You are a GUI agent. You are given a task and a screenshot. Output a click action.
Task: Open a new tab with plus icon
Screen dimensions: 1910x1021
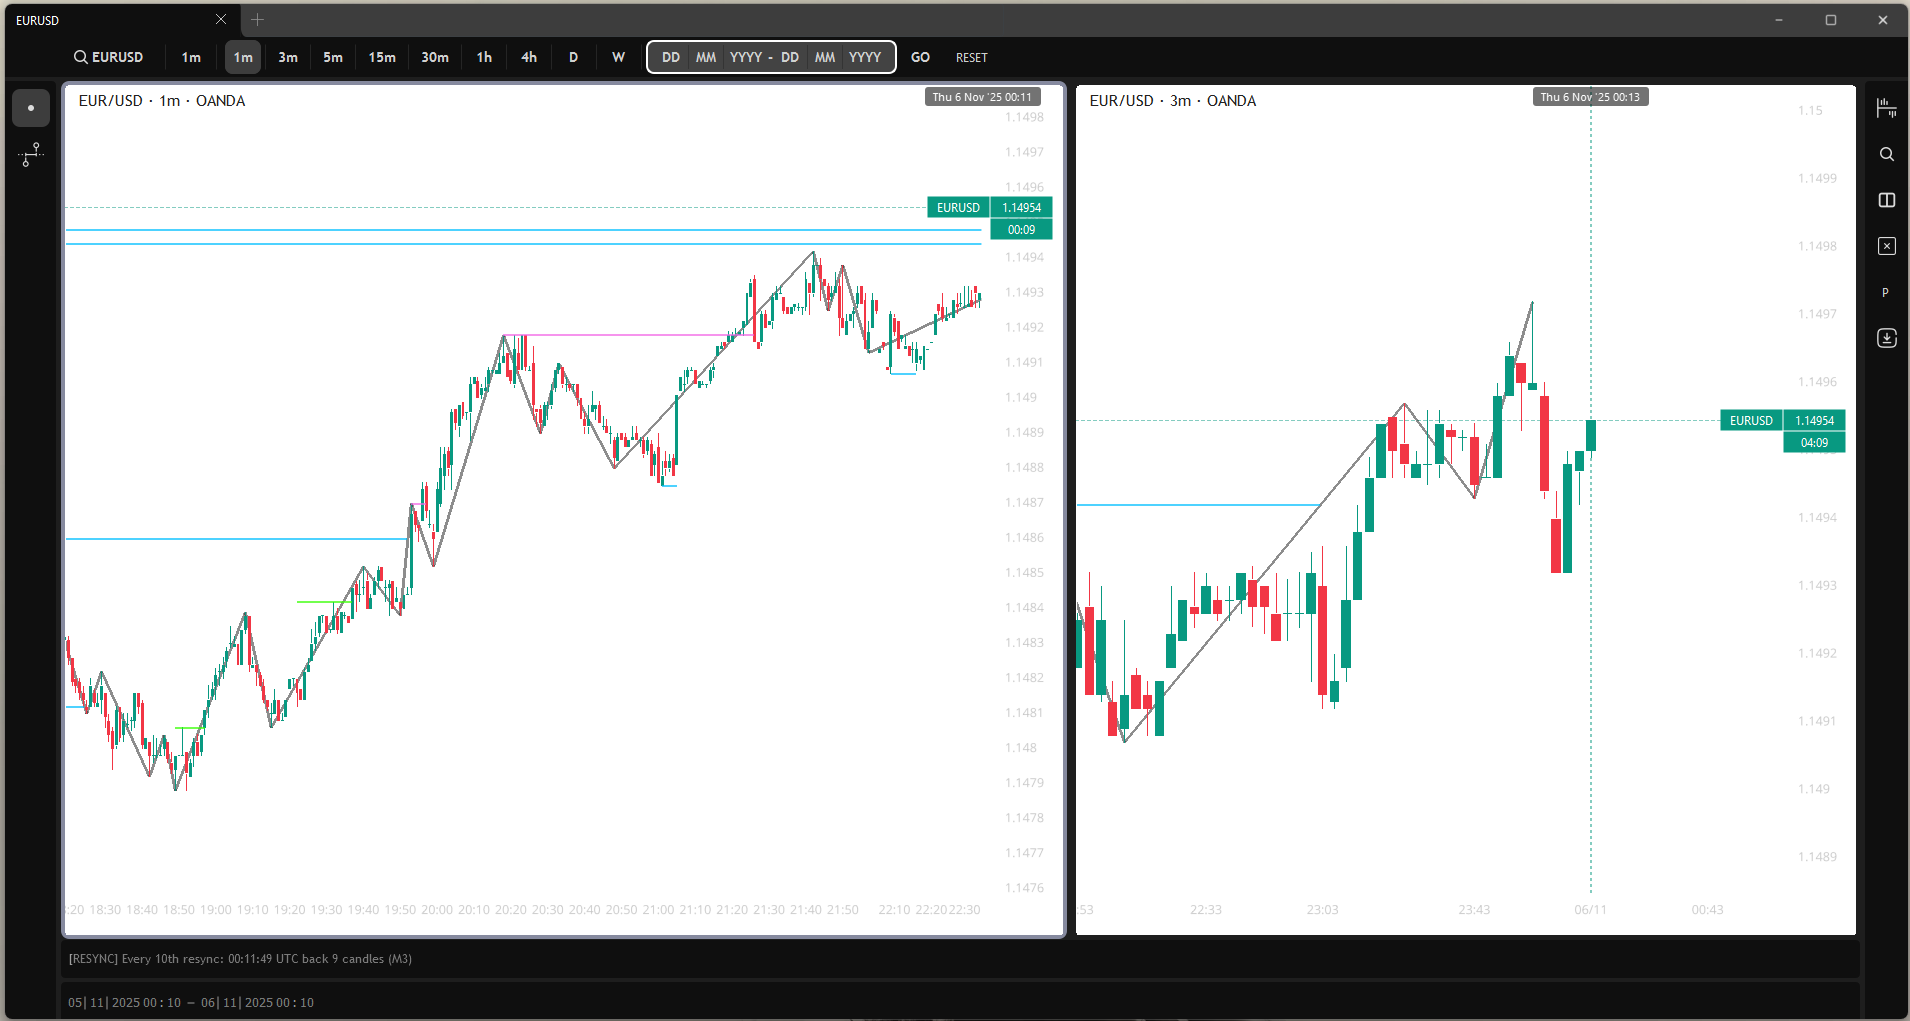(x=257, y=20)
